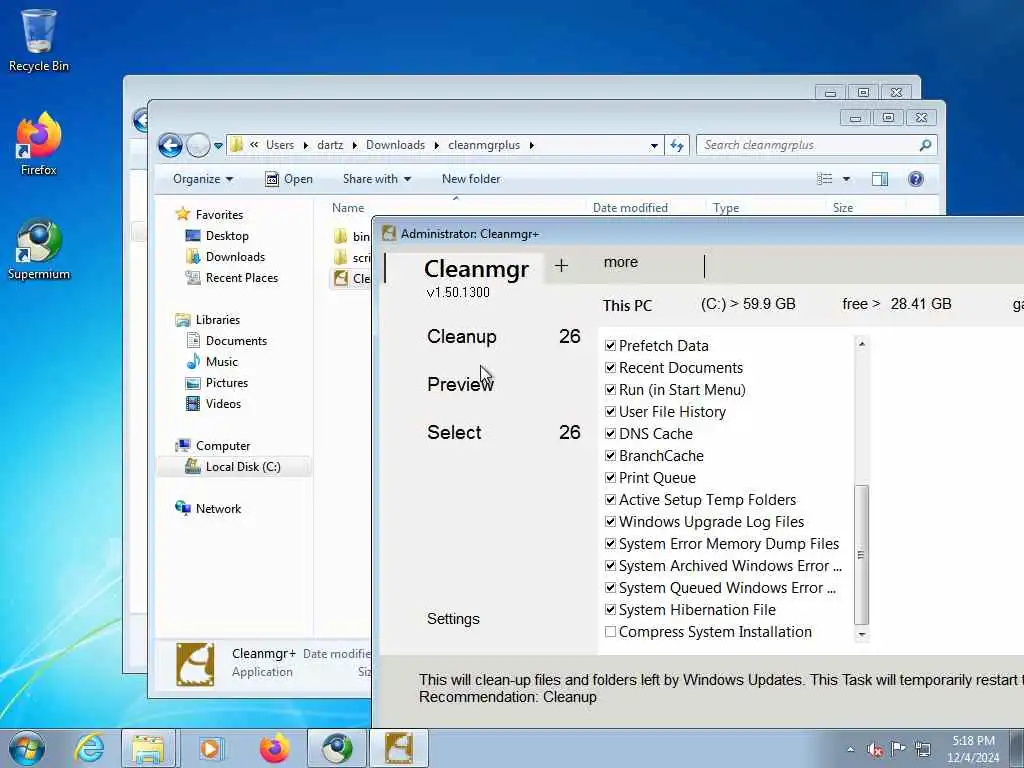Click Select in the Cleanmgr+ sidebar
This screenshot has width=1024, height=768.
coord(454,432)
